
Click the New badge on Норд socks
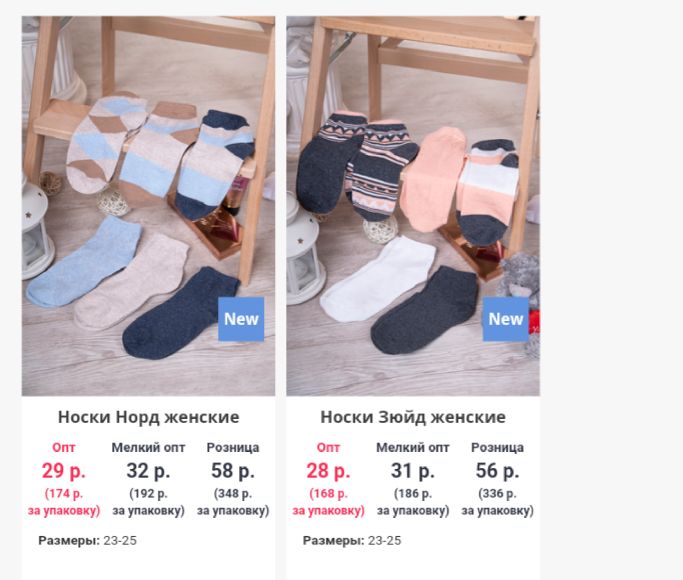coord(241,319)
